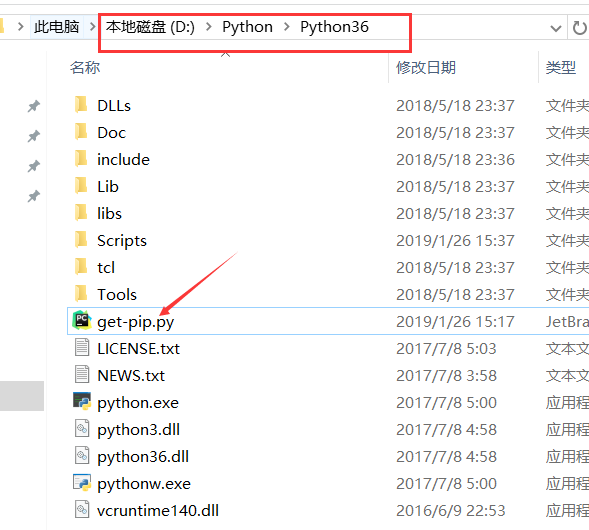Viewport: 589px width, 530px height.
Task: Select the python3.dll file name
Action: (x=139, y=430)
